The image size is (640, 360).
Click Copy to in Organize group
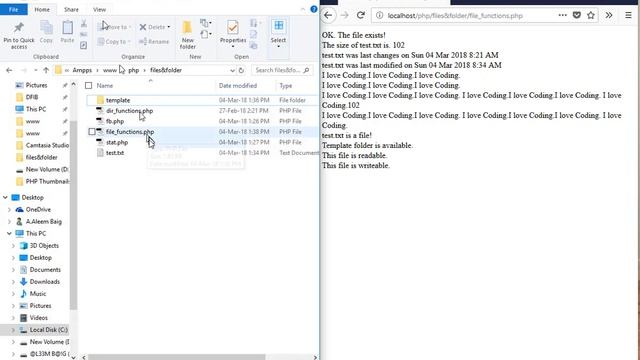click(x=114, y=42)
